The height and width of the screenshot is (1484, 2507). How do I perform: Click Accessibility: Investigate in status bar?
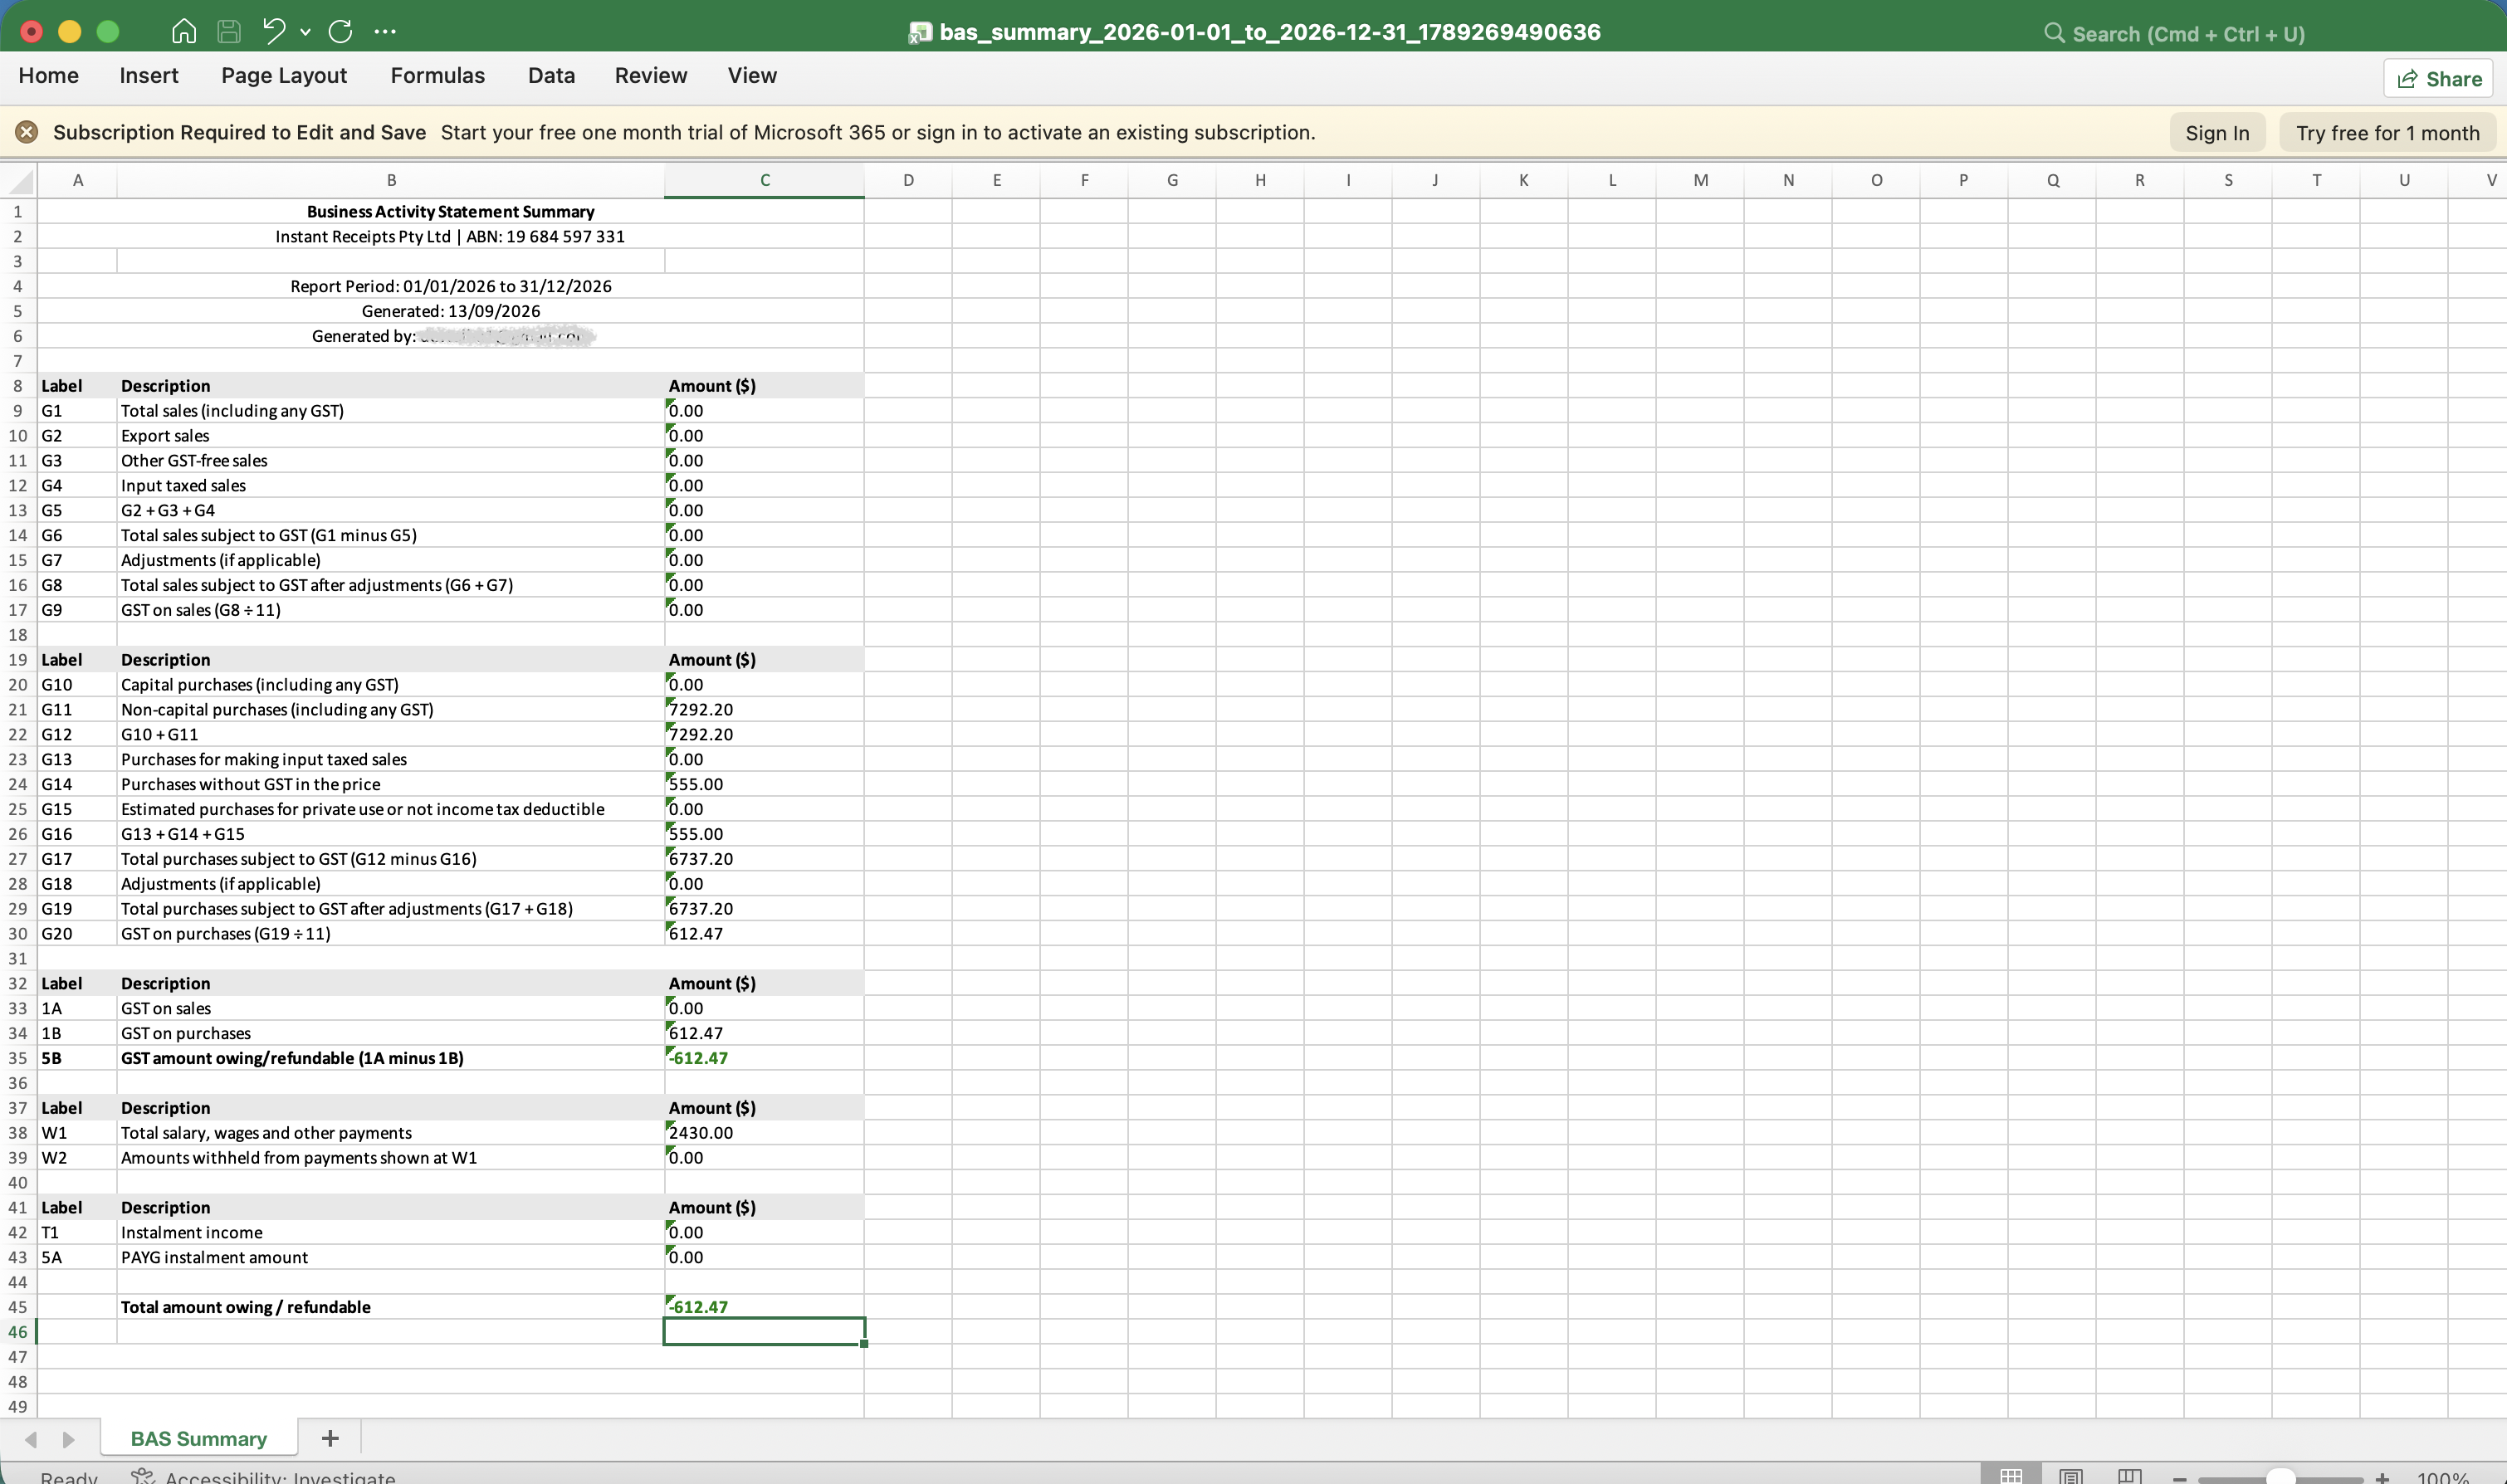coord(263,1477)
